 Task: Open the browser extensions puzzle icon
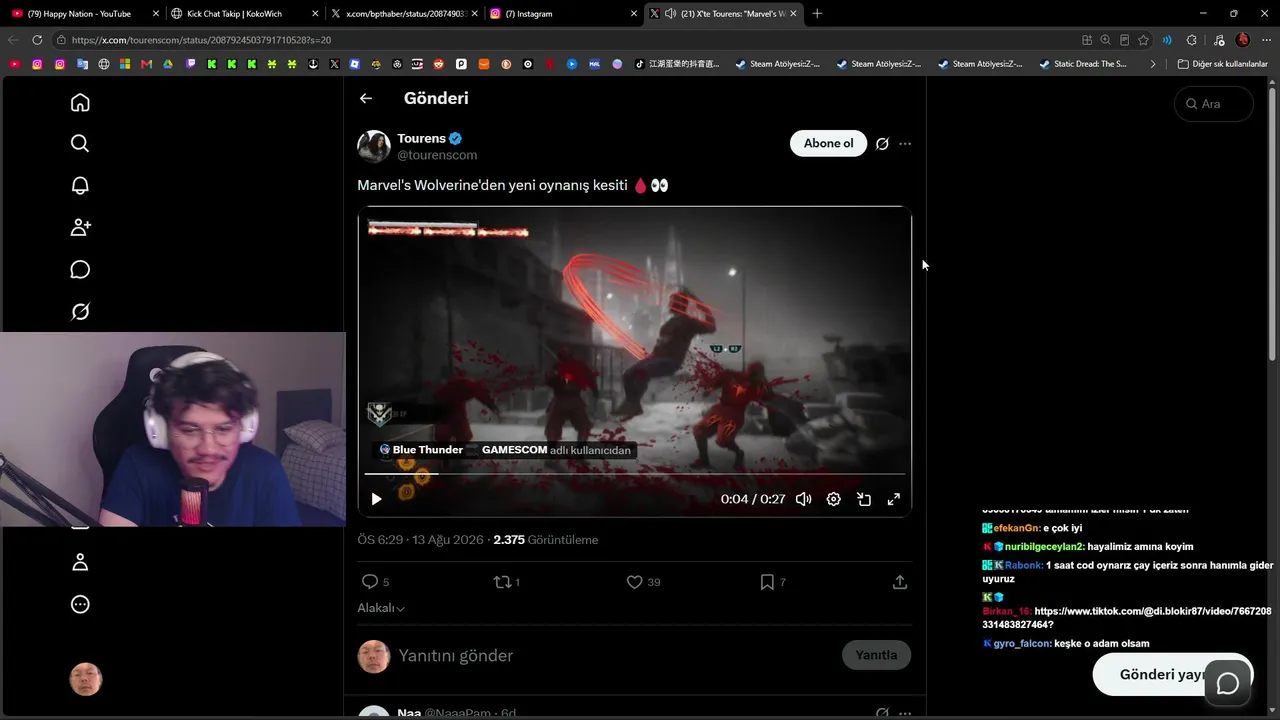coord(1191,40)
